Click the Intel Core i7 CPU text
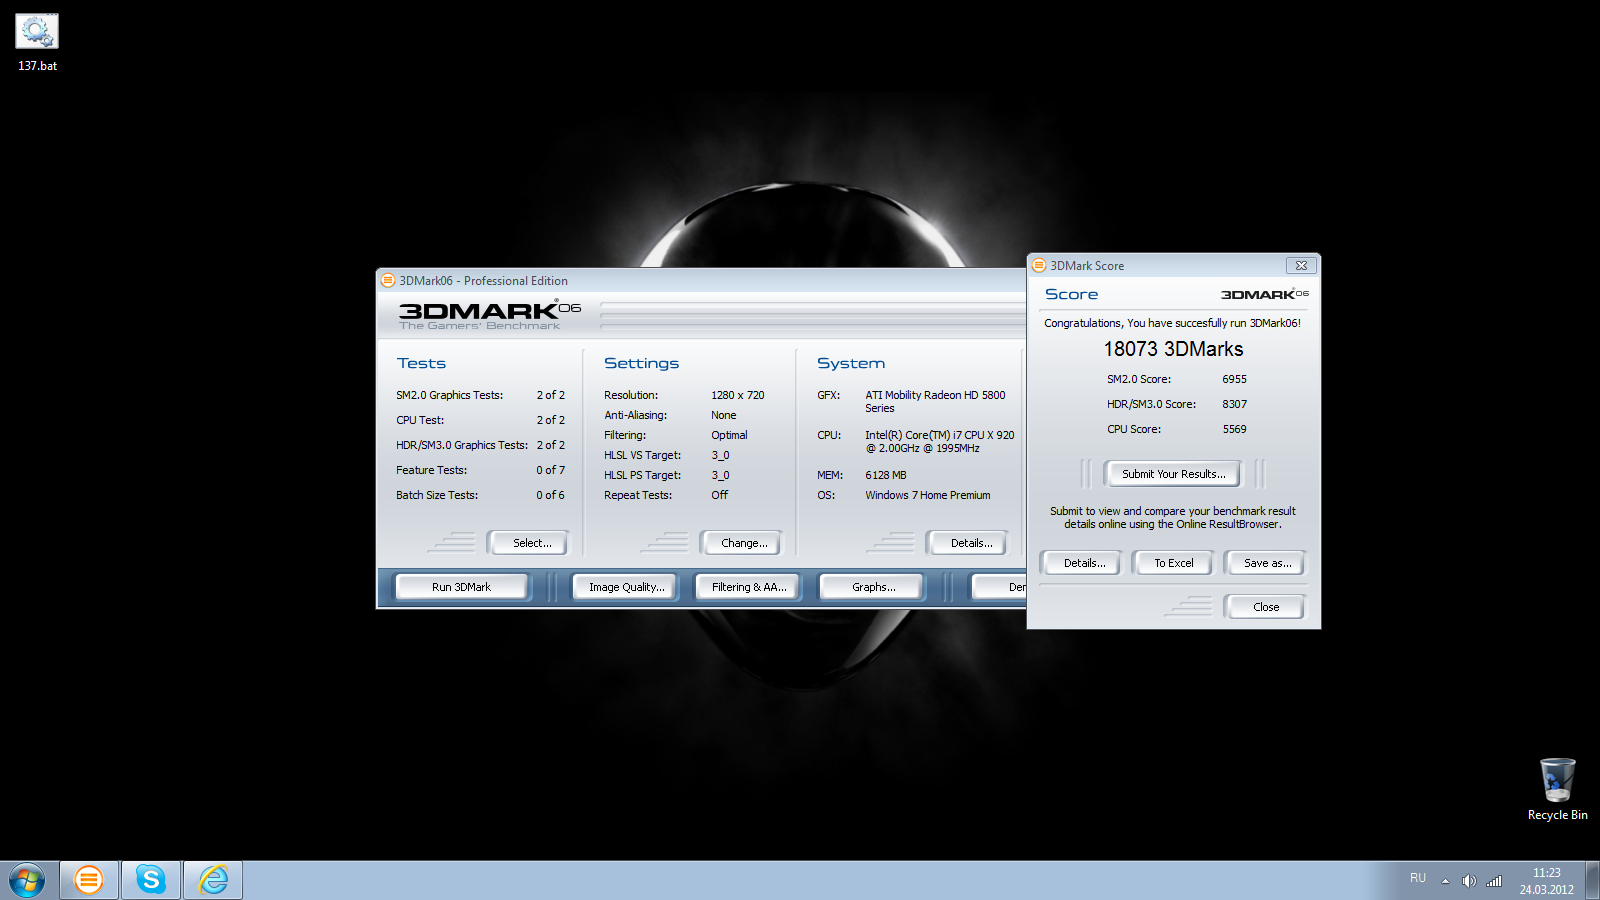 (x=939, y=441)
